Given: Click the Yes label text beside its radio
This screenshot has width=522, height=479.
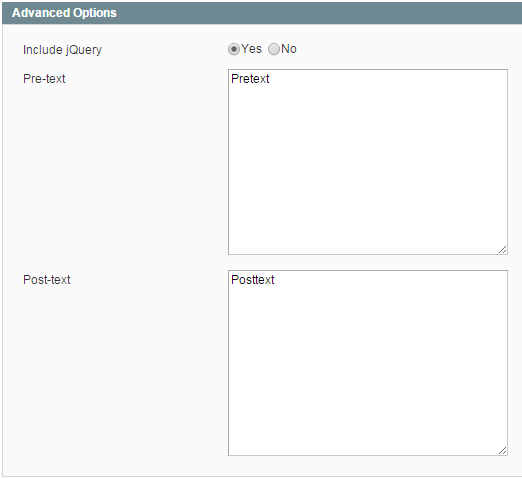Looking at the screenshot, I should click(x=251, y=49).
